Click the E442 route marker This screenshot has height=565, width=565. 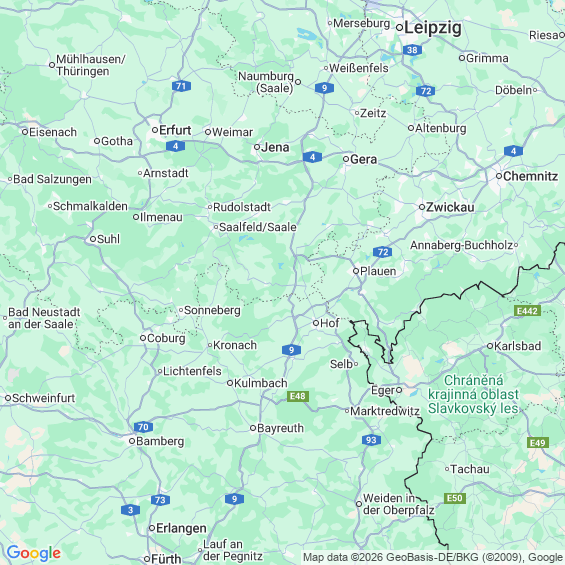(x=527, y=311)
